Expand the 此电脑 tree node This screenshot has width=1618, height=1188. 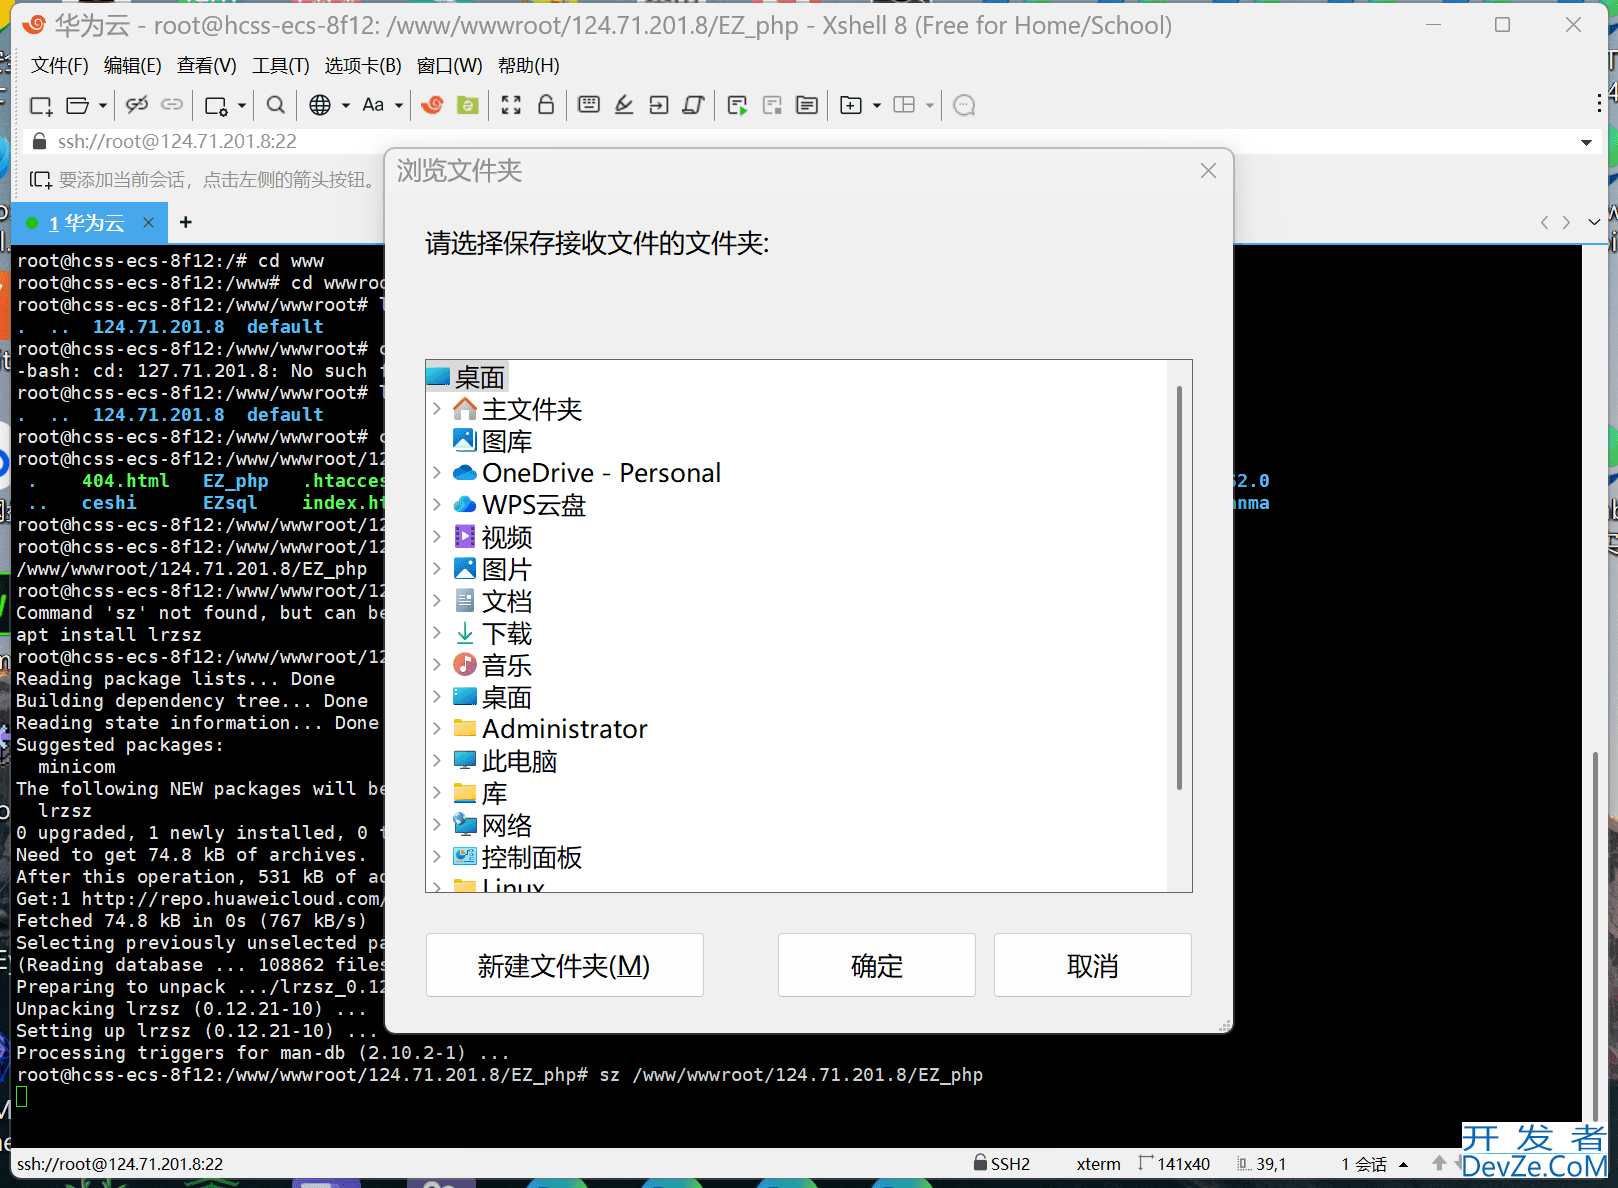[437, 760]
